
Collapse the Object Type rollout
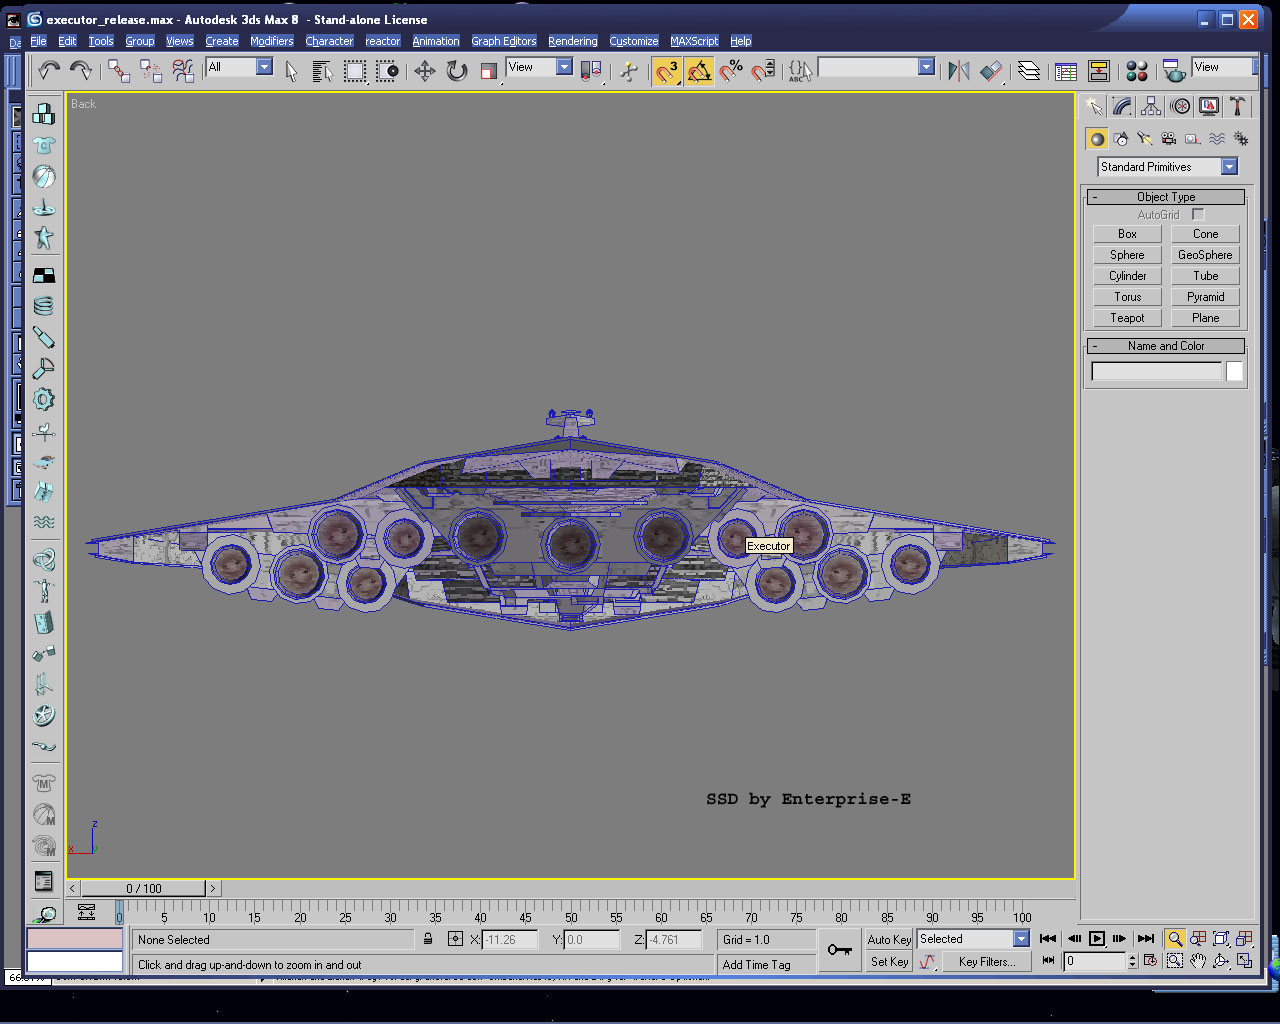coord(1166,197)
